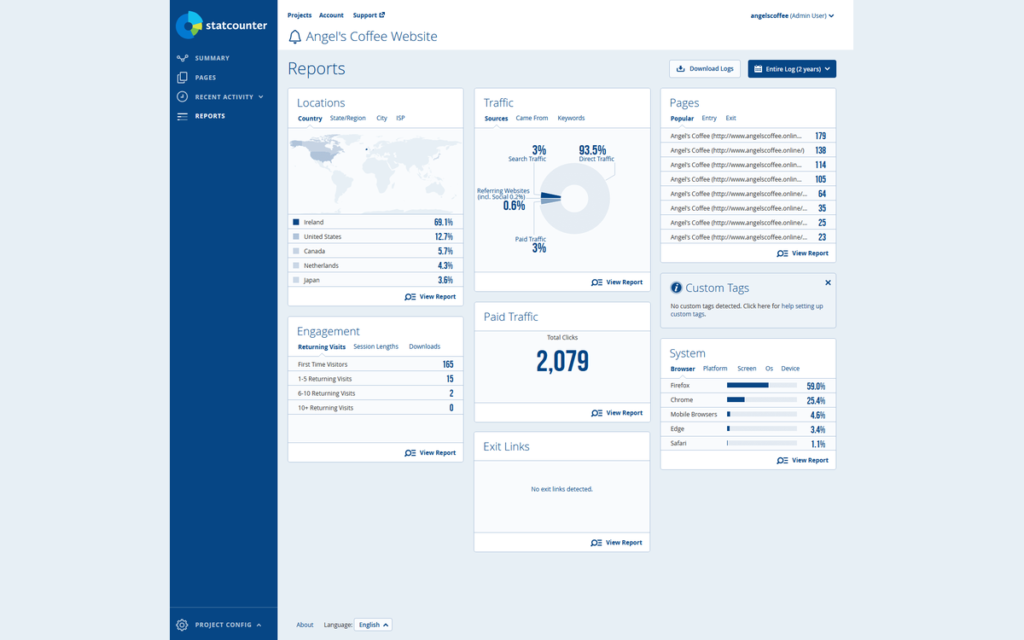Click the world map in Locations
Screen dimensions: 1024x640
pos(376,171)
